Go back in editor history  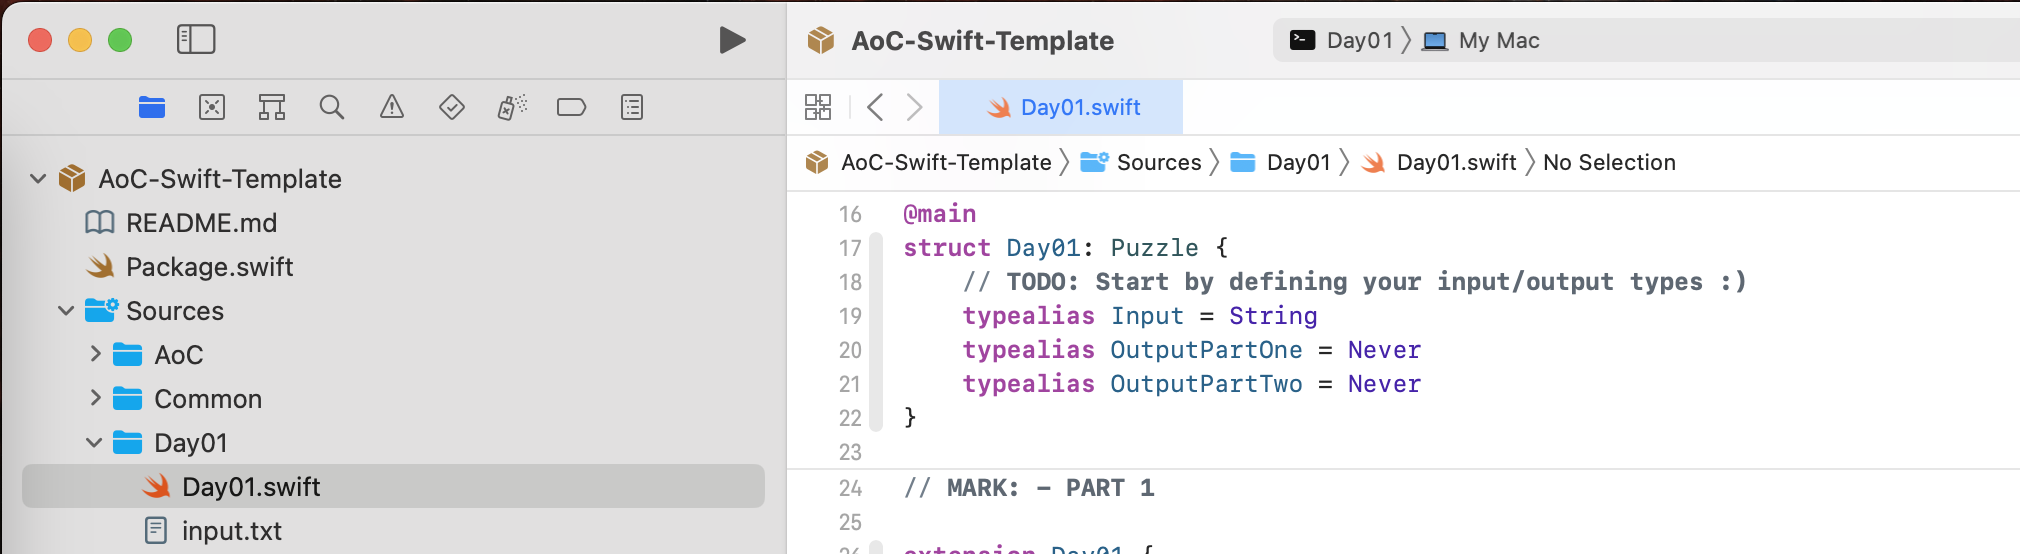[875, 107]
